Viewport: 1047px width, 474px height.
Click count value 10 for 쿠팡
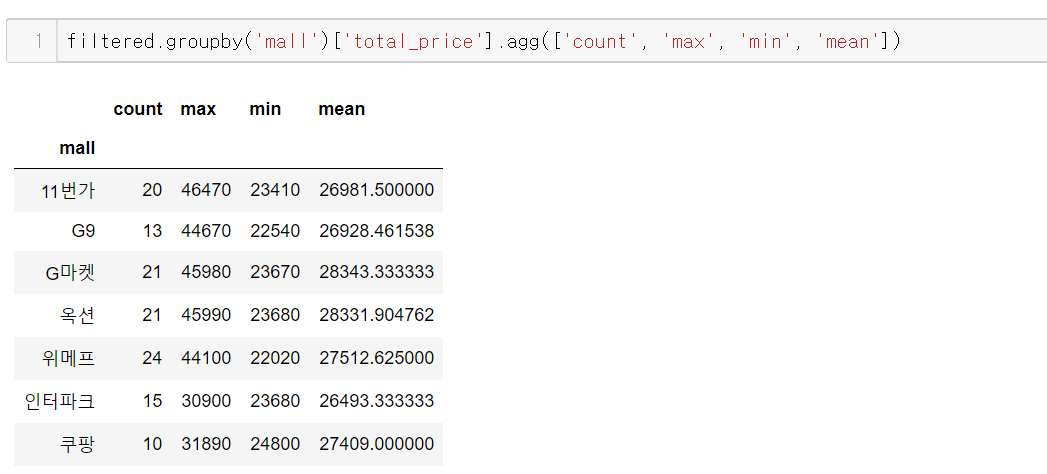[x=152, y=444]
